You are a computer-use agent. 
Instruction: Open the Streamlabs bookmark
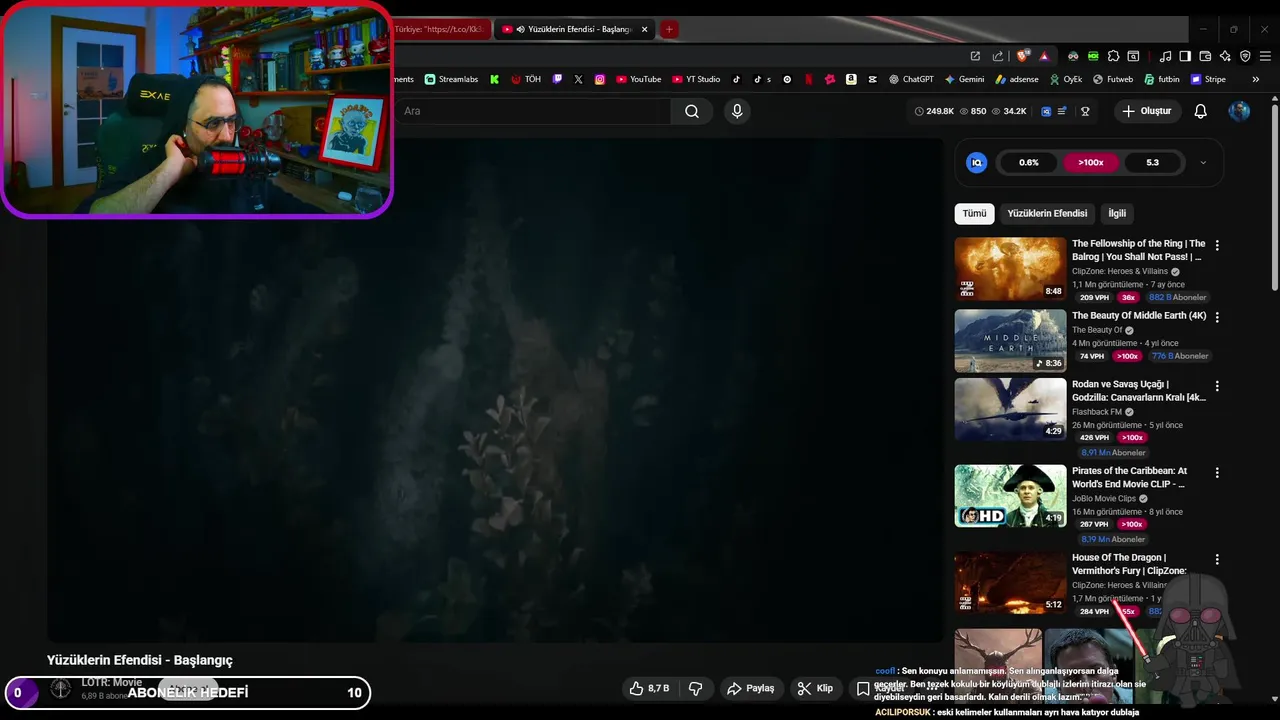[x=451, y=79]
